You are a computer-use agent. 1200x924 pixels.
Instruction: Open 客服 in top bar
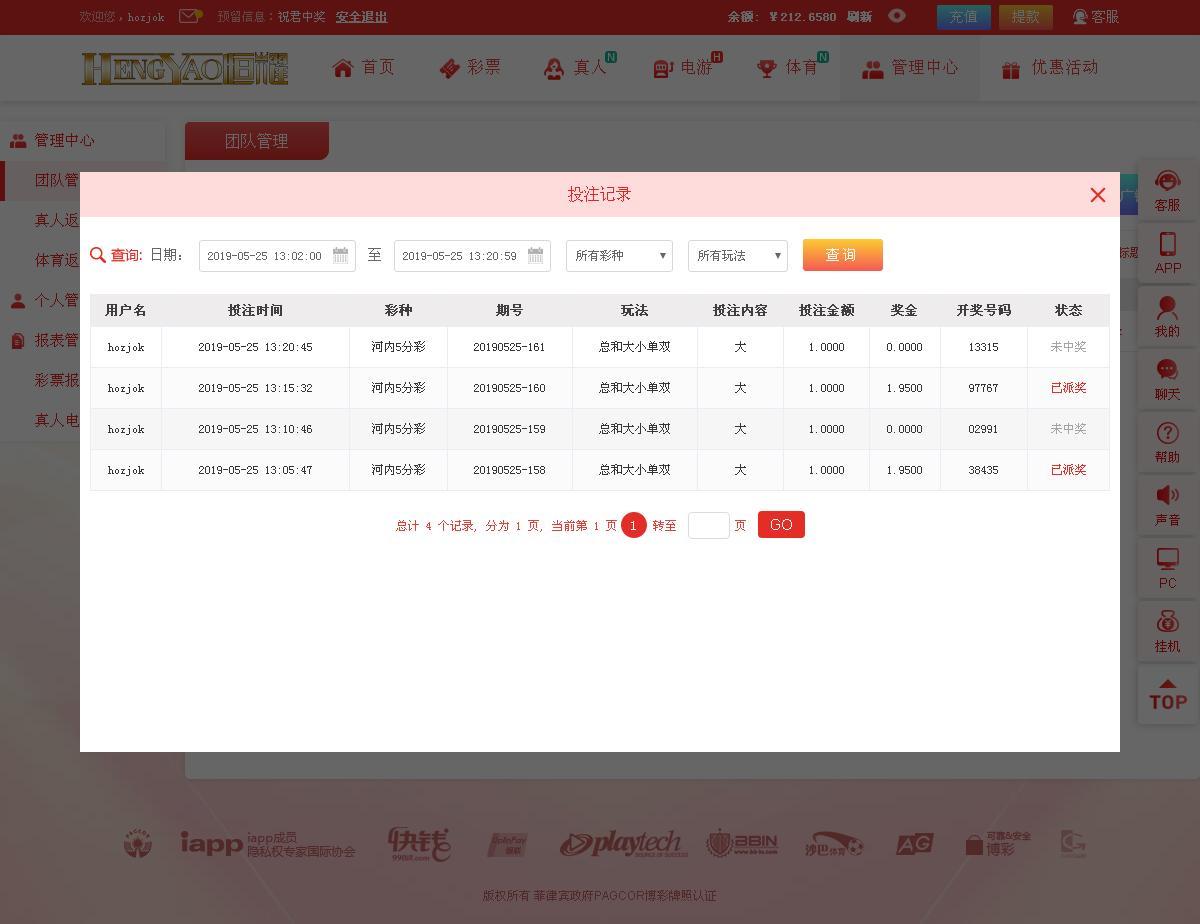pyautogui.click(x=1096, y=17)
